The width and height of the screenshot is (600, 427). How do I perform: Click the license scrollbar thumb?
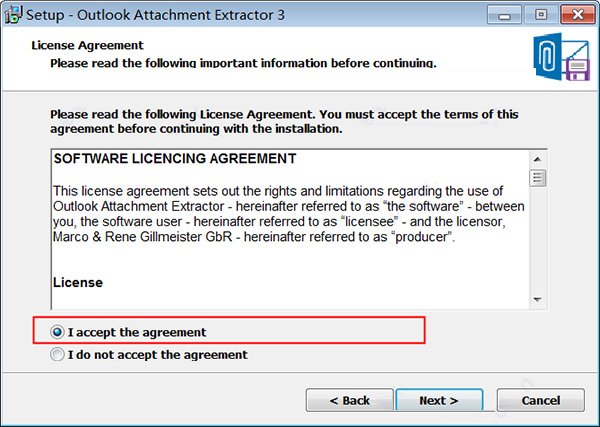(x=538, y=178)
